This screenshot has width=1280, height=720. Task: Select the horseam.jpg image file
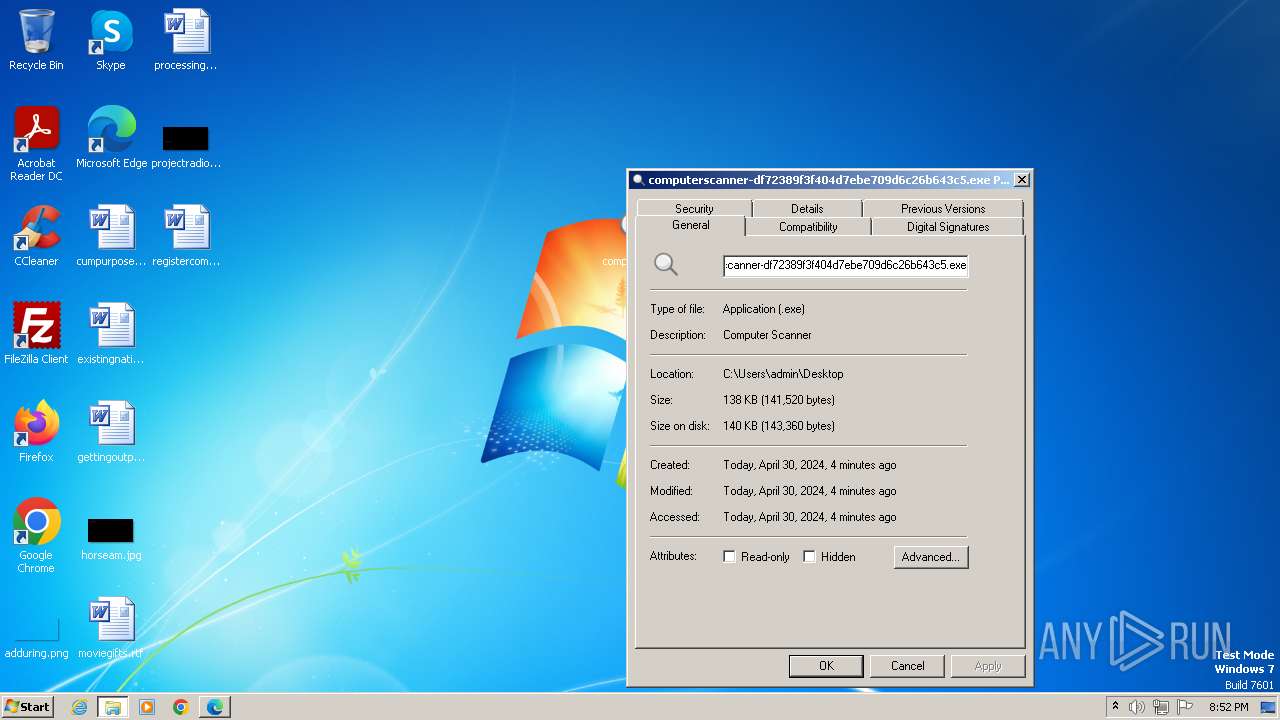[111, 540]
